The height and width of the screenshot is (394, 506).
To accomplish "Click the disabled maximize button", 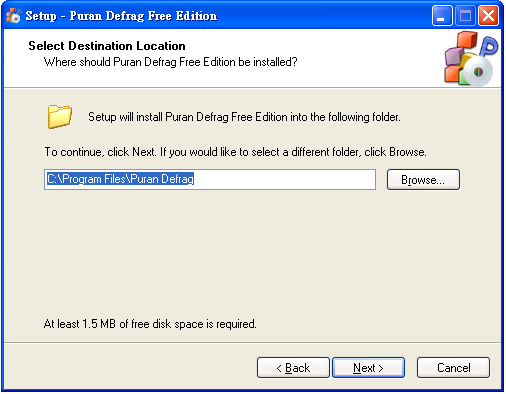I will (465, 15).
